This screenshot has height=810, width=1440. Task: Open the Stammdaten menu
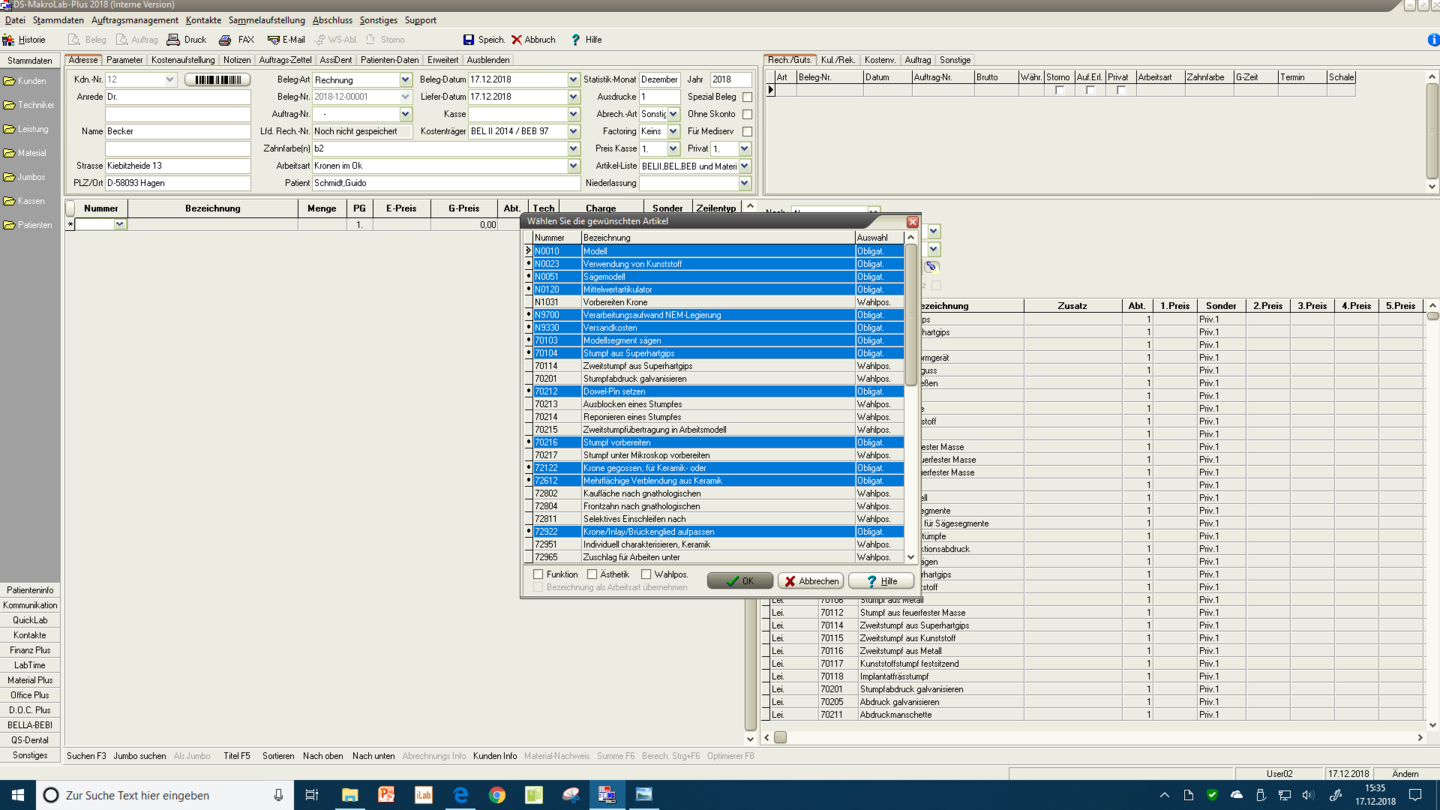(x=58, y=20)
